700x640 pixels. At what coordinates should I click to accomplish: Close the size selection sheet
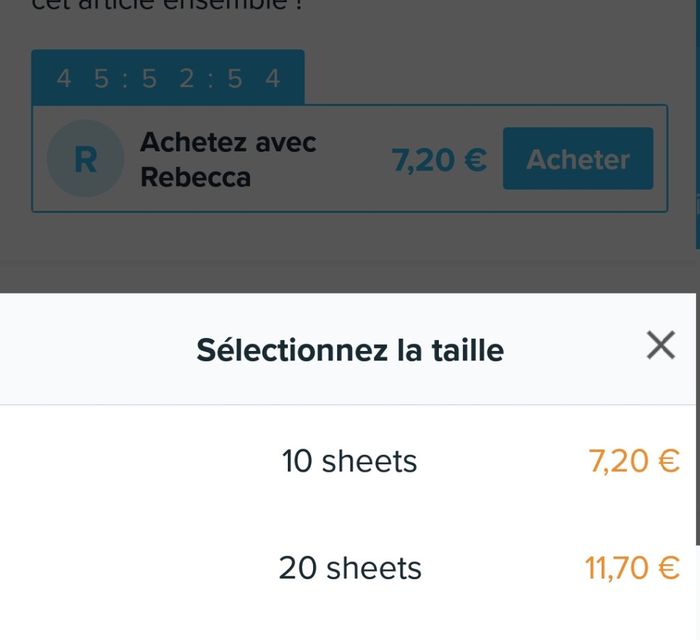(660, 346)
